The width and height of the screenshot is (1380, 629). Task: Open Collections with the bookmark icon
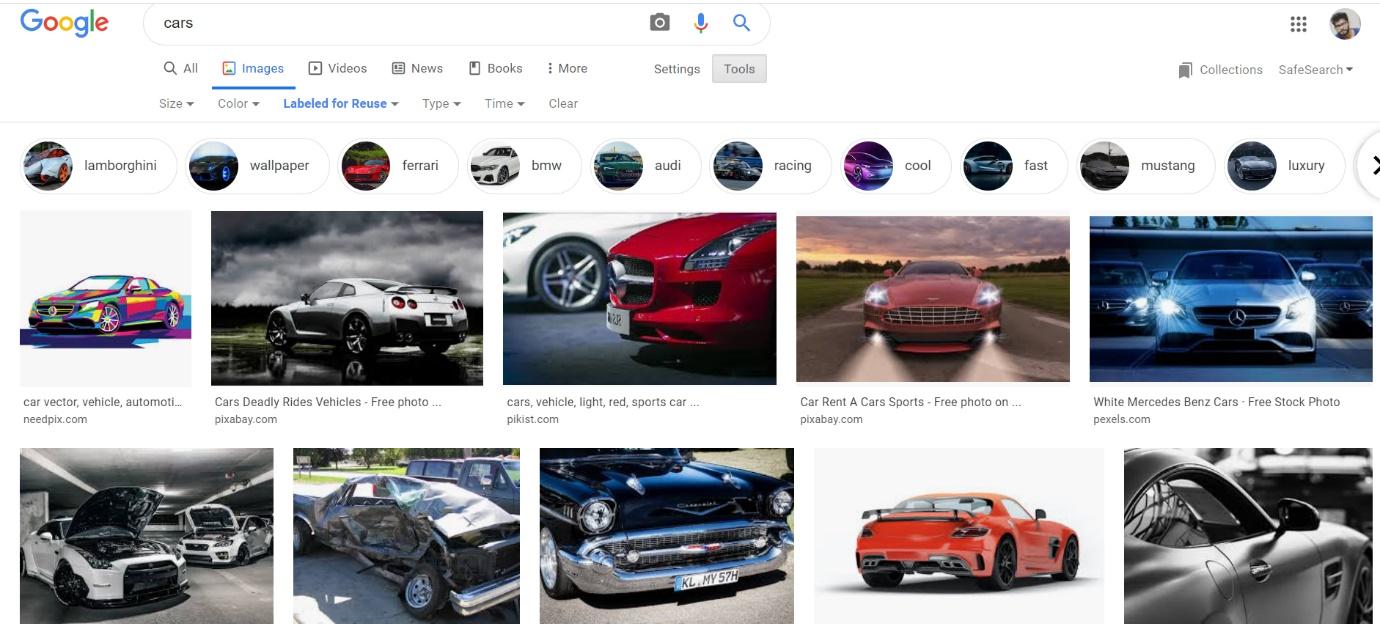[1220, 70]
